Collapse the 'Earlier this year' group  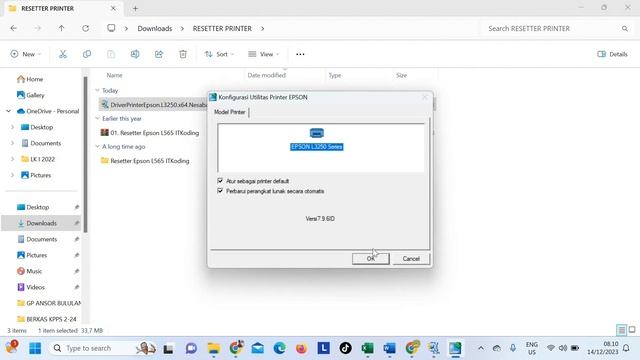pyautogui.click(x=98, y=118)
